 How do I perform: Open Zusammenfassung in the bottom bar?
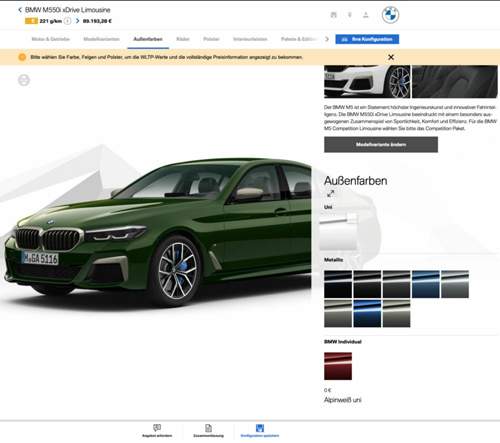click(x=208, y=431)
